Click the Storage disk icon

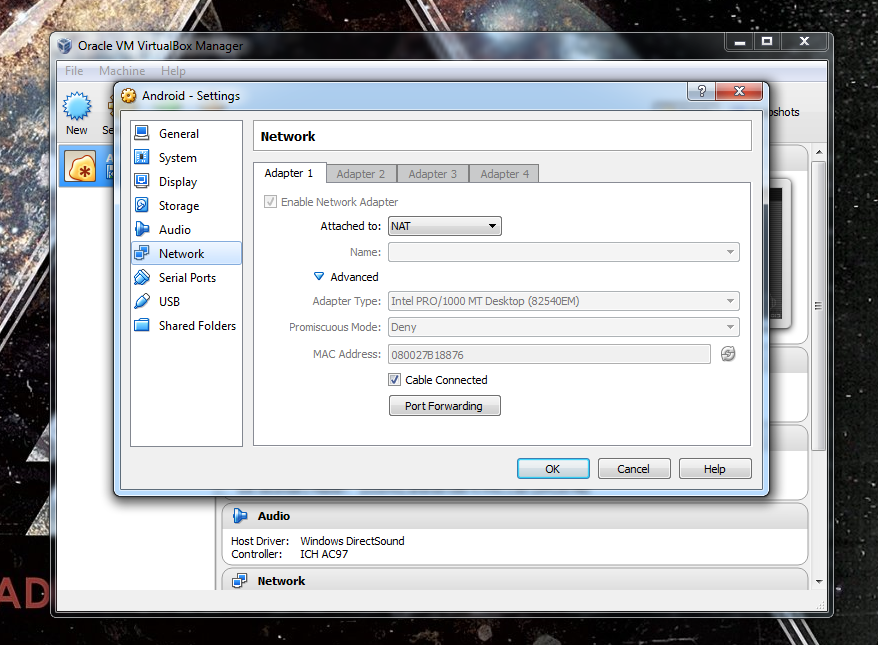pos(142,205)
